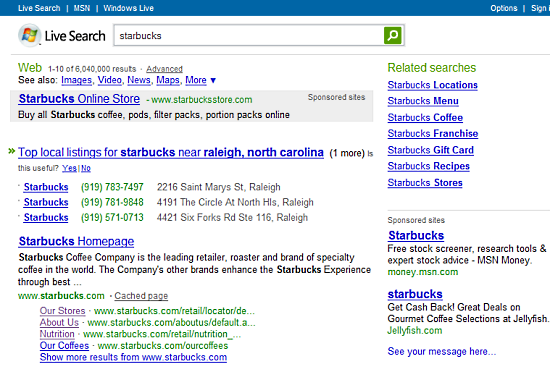This screenshot has height=372, width=550.
Task: Open Starbucks listing at 4421 Six Forks Rd
Action: 46,217
